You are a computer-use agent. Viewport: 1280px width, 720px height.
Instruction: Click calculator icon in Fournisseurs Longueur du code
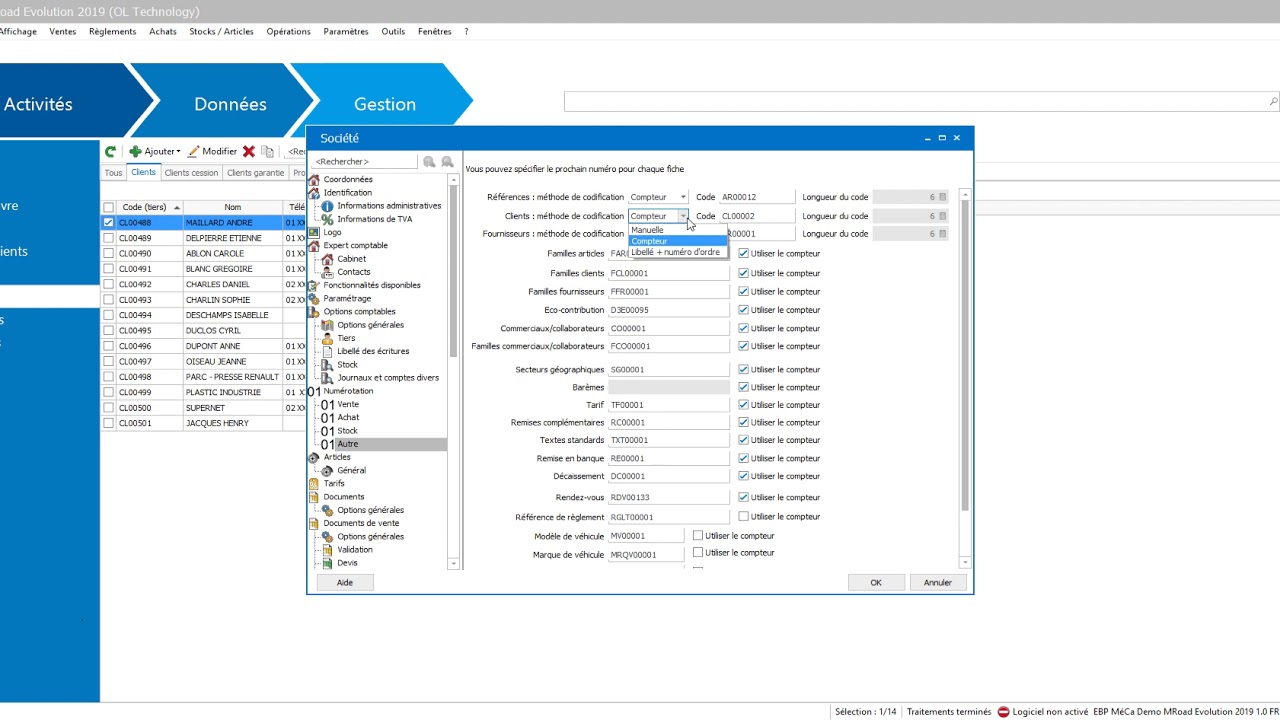coord(942,234)
